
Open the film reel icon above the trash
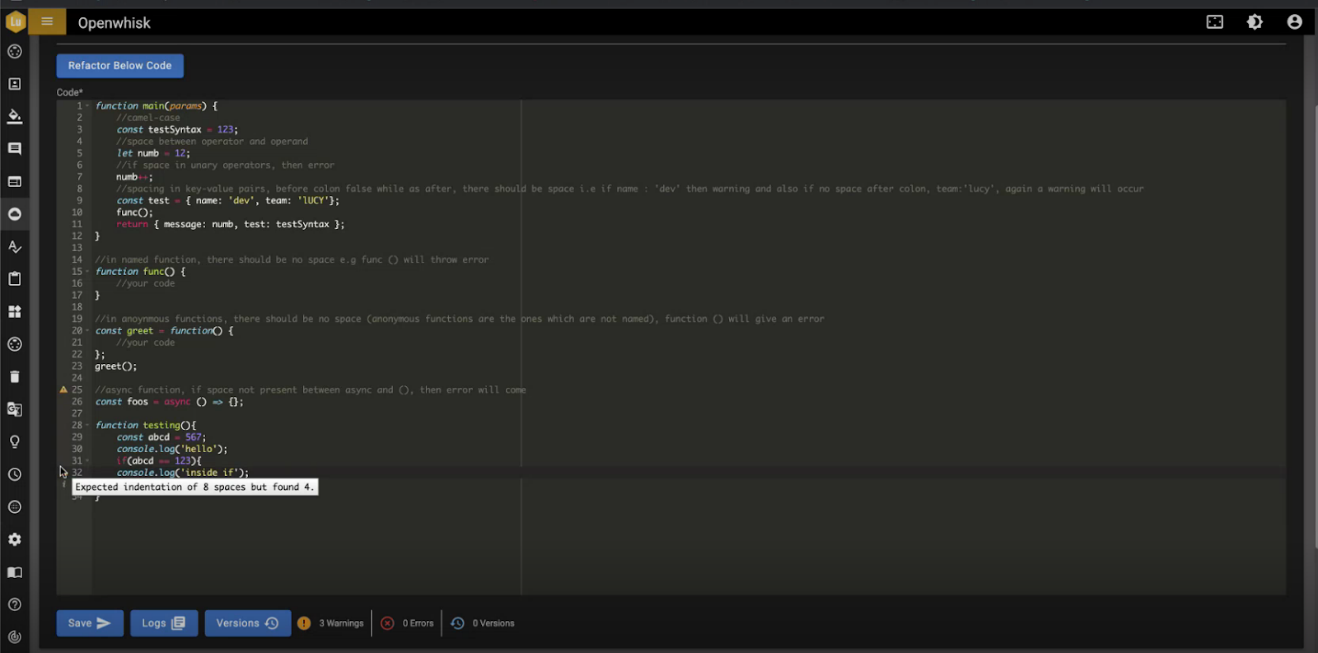point(15,344)
